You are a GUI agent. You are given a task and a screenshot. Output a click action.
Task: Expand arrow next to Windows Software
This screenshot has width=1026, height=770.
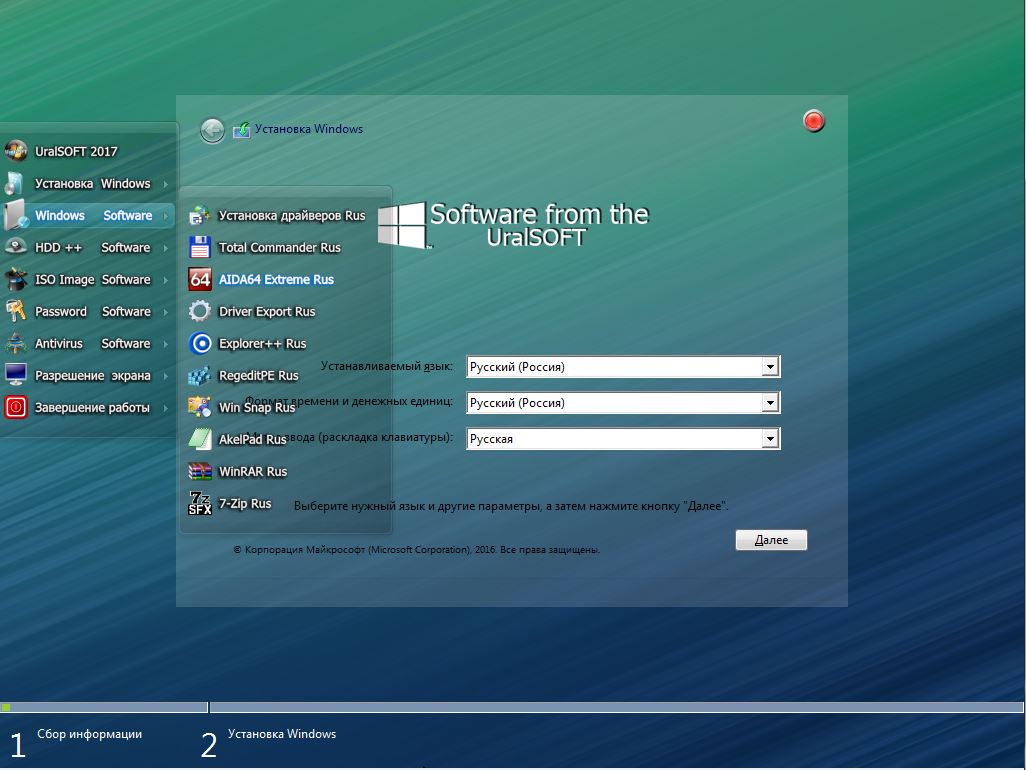(166, 216)
